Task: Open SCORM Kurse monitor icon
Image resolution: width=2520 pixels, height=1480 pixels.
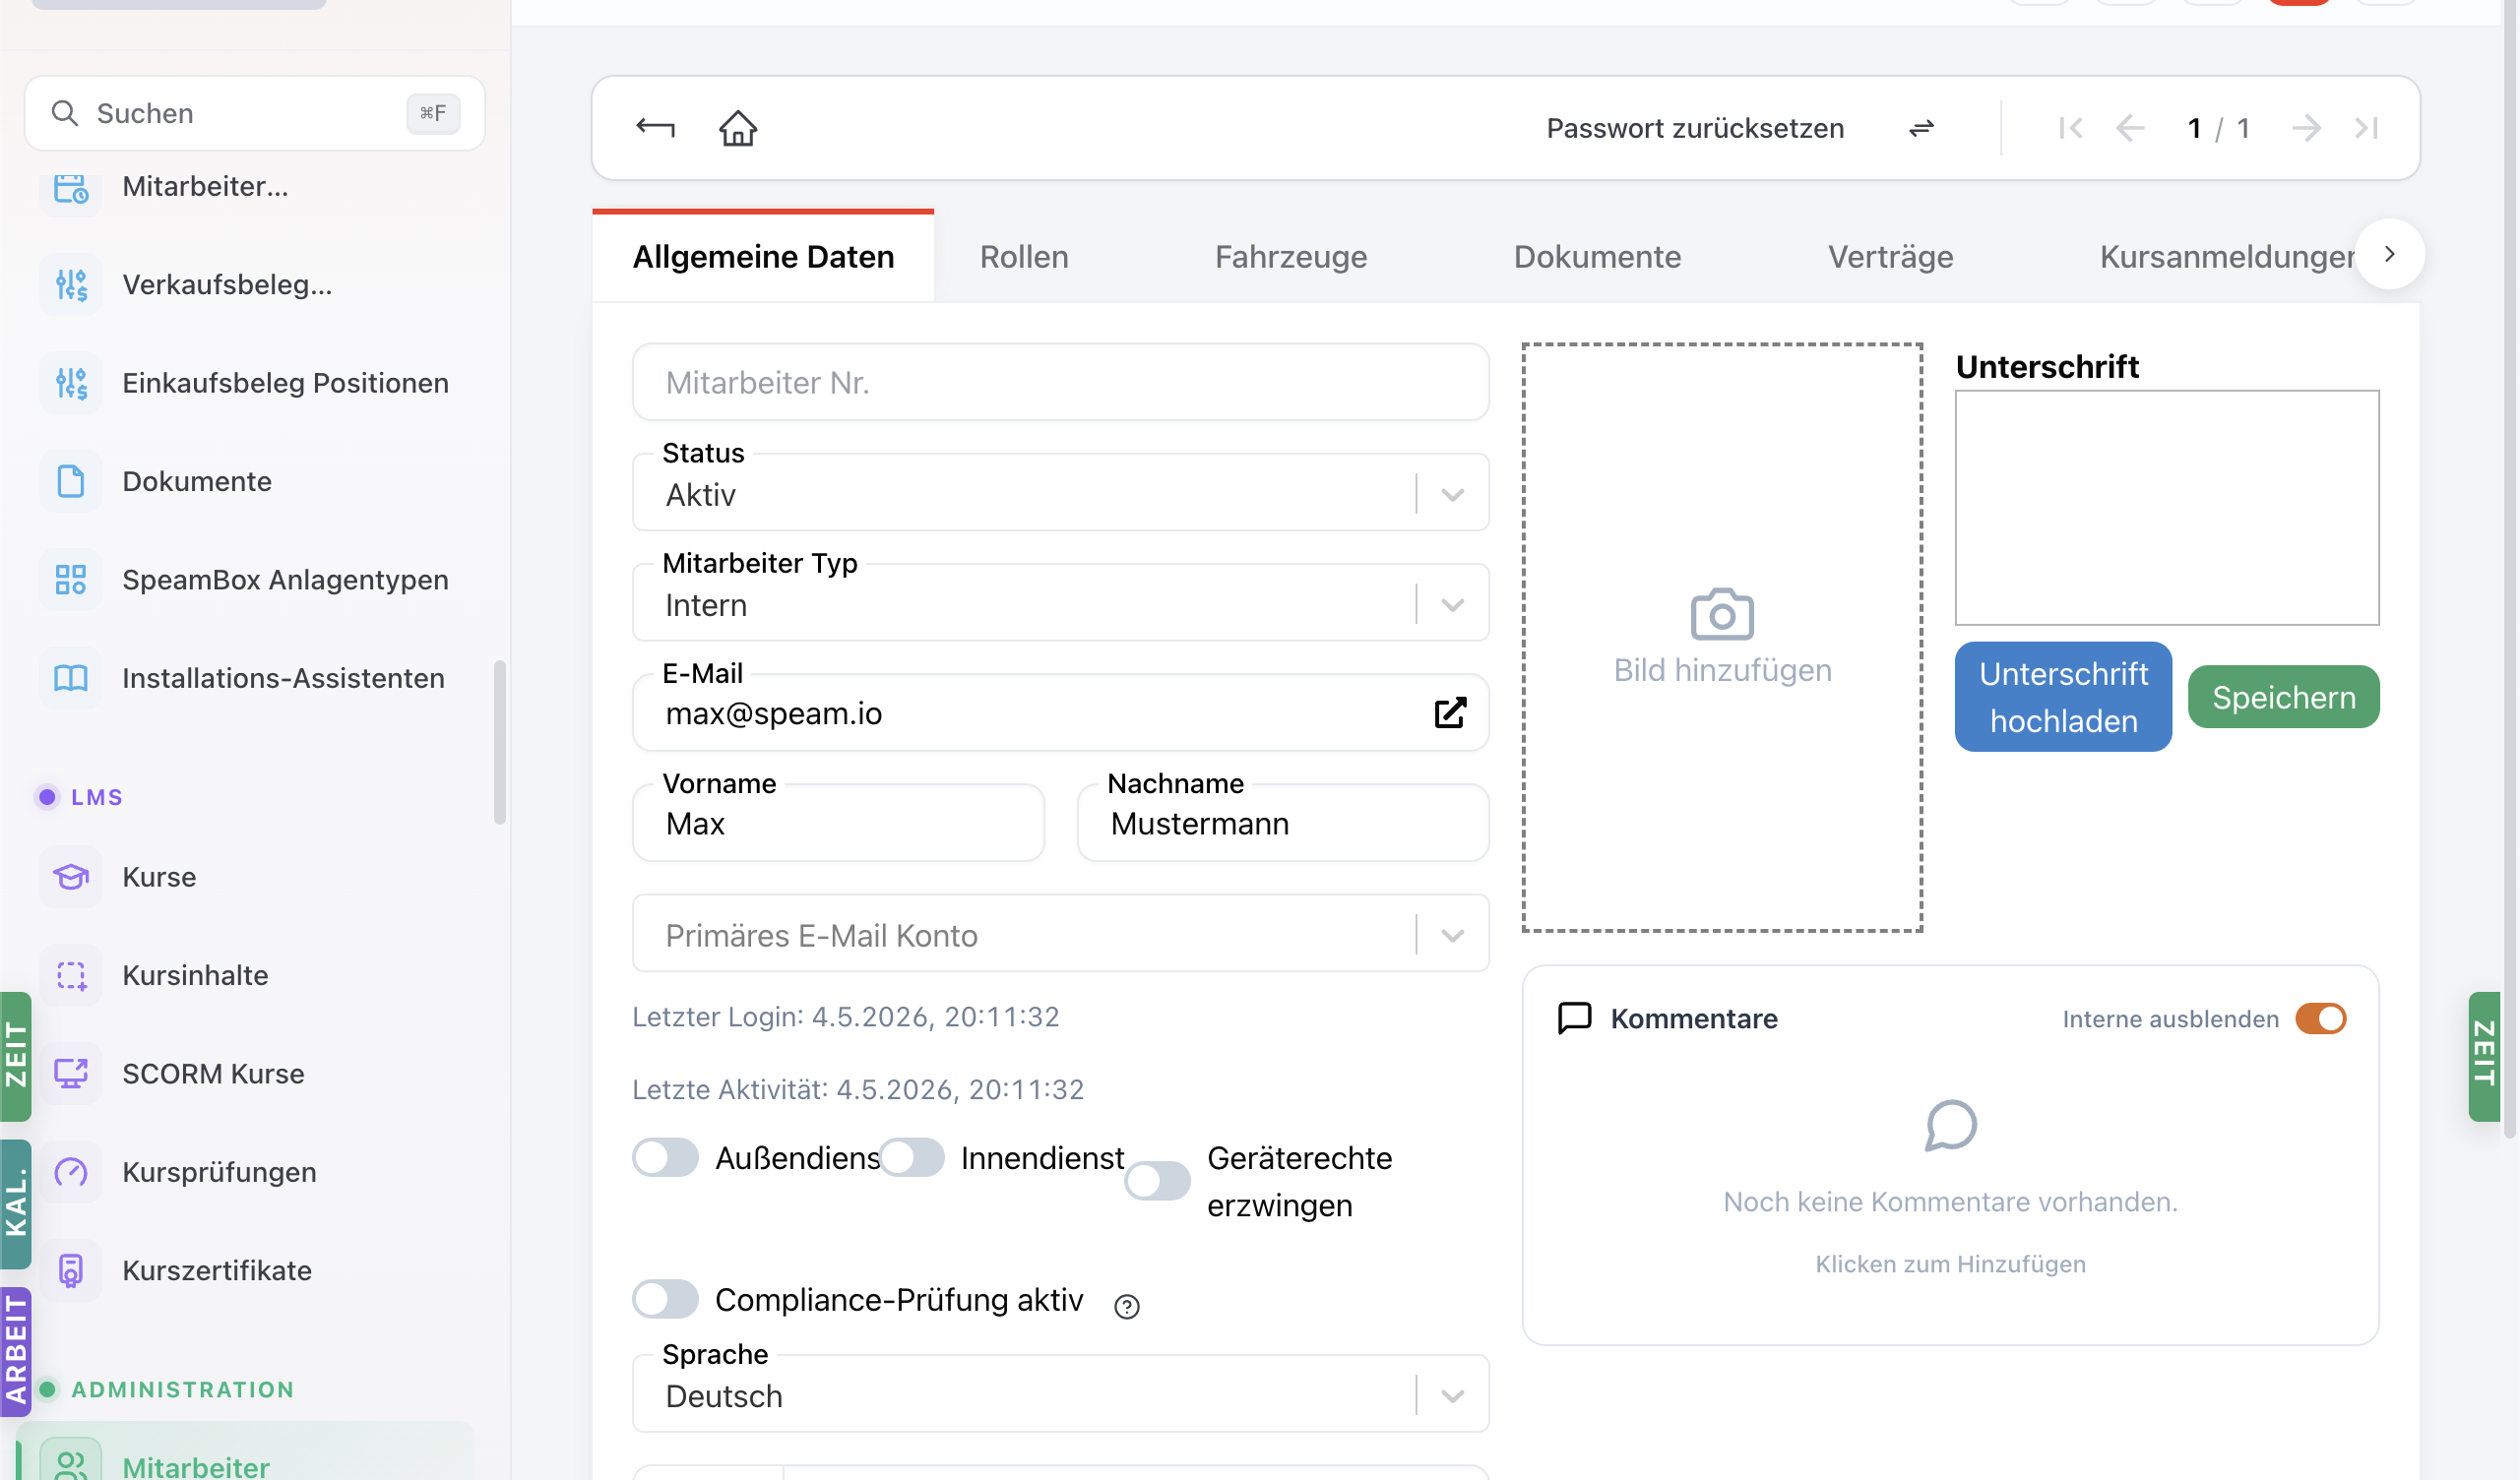Action: [x=71, y=1073]
